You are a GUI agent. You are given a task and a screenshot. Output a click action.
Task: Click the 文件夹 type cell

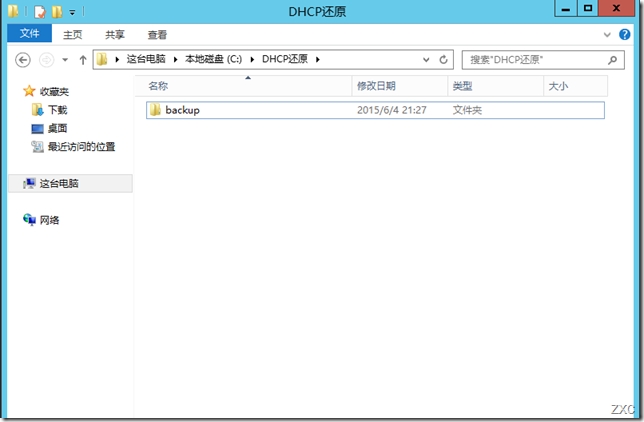467,110
